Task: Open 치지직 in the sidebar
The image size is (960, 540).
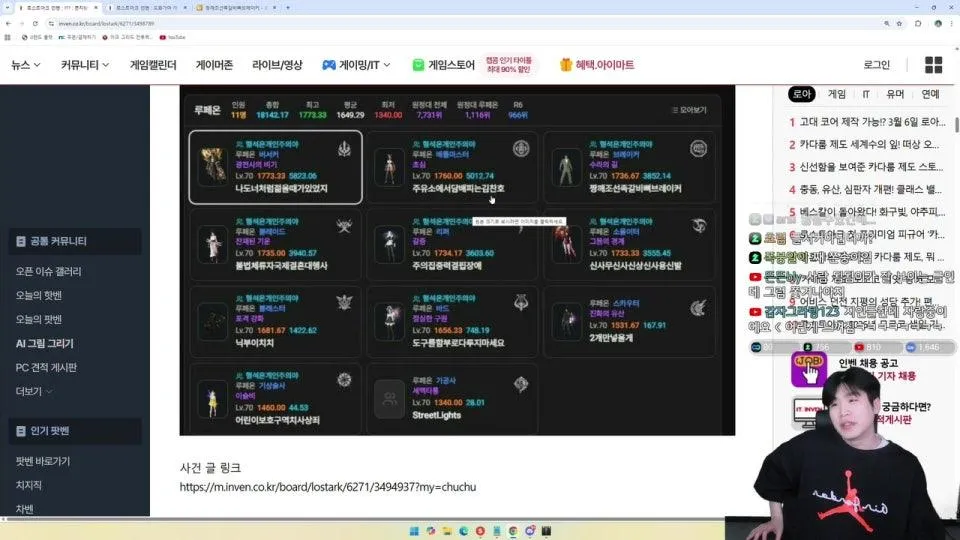Action: [x=29, y=485]
